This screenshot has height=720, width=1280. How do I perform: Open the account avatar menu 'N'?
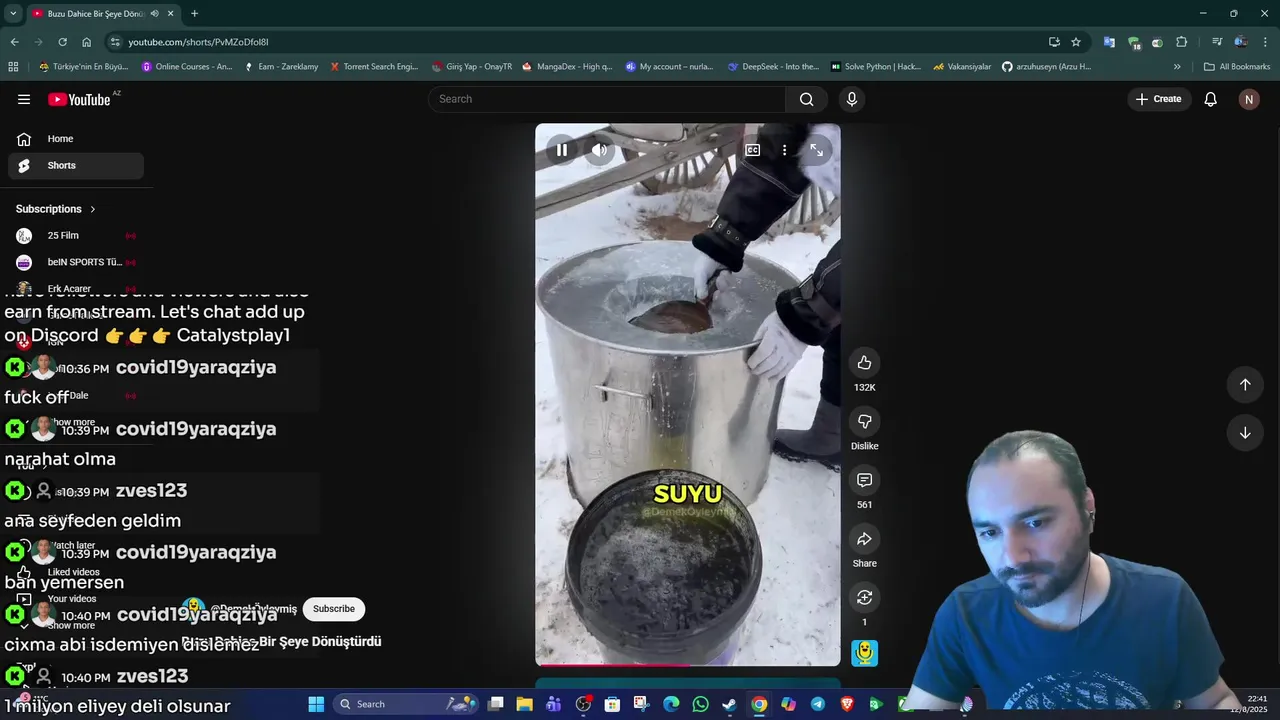[x=1249, y=99]
